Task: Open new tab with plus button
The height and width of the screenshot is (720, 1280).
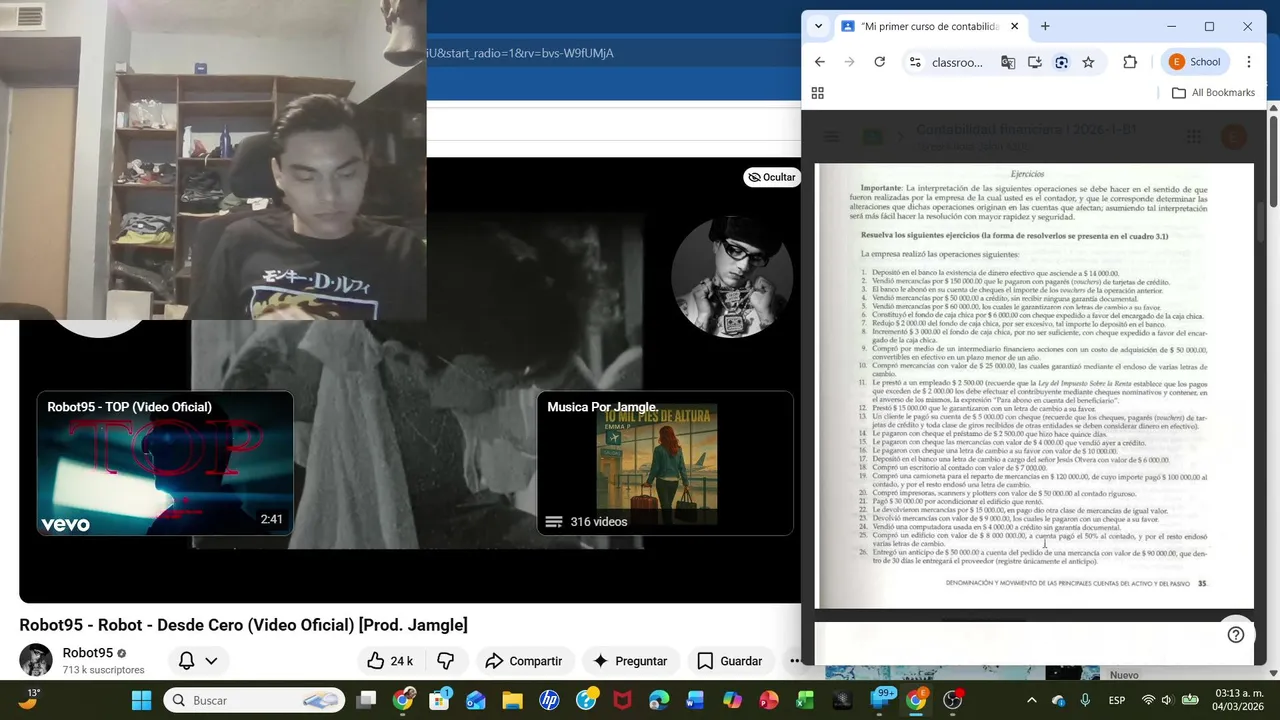Action: 1045,27
